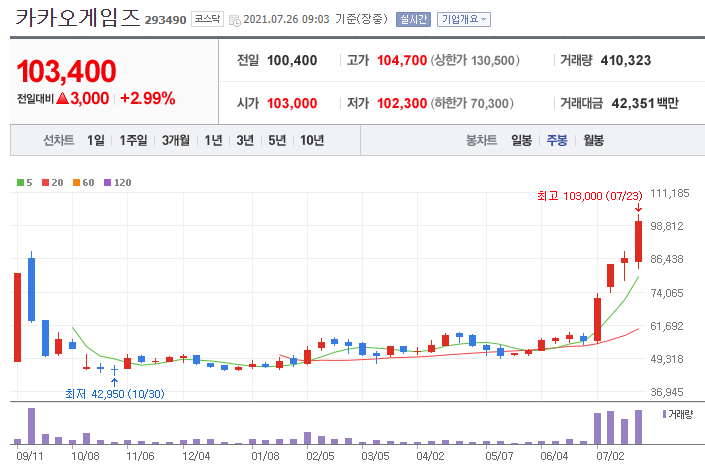
Task: Select the 10년 line chart tab
Action: click(312, 141)
